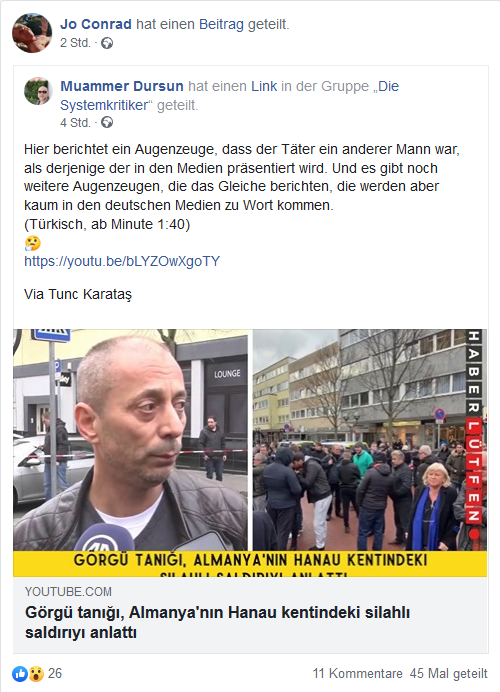The width and height of the screenshot is (500, 692).
Task: Open video title Görgü tanığı headline
Action: 218,622
